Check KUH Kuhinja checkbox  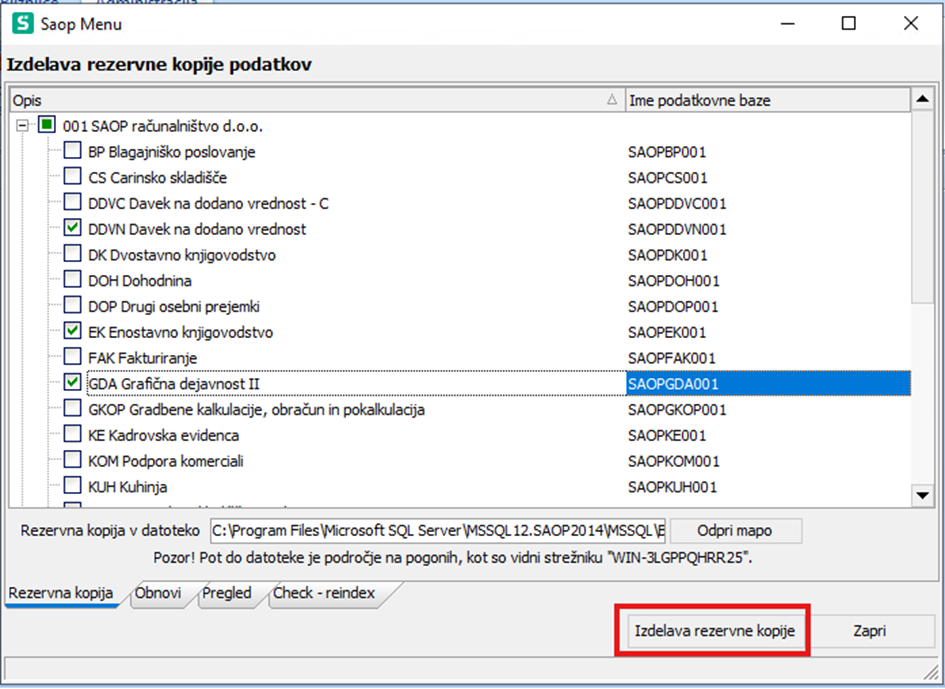tap(72, 486)
